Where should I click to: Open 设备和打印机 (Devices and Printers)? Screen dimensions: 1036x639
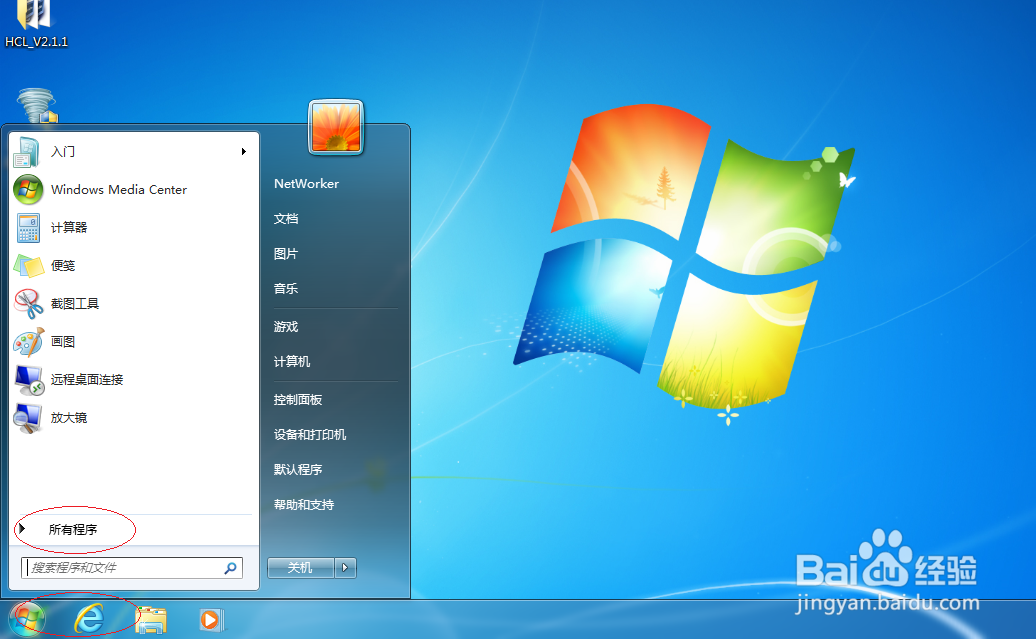tap(310, 435)
